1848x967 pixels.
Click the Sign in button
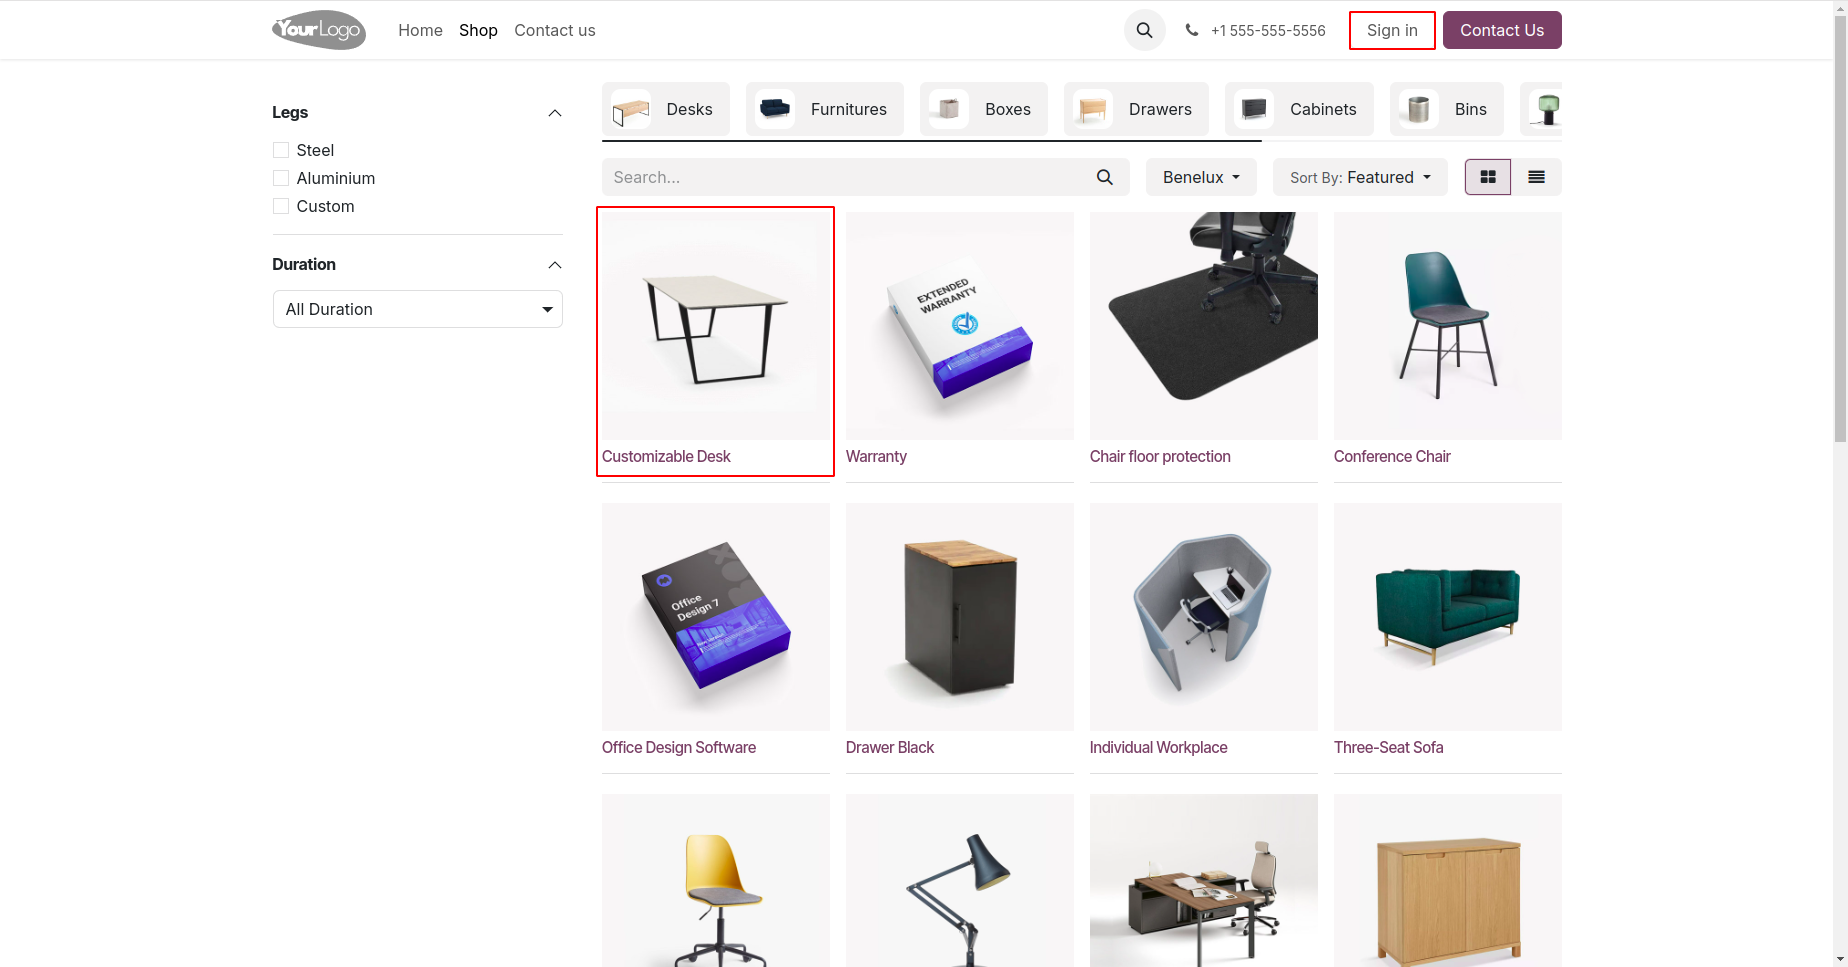coord(1392,30)
